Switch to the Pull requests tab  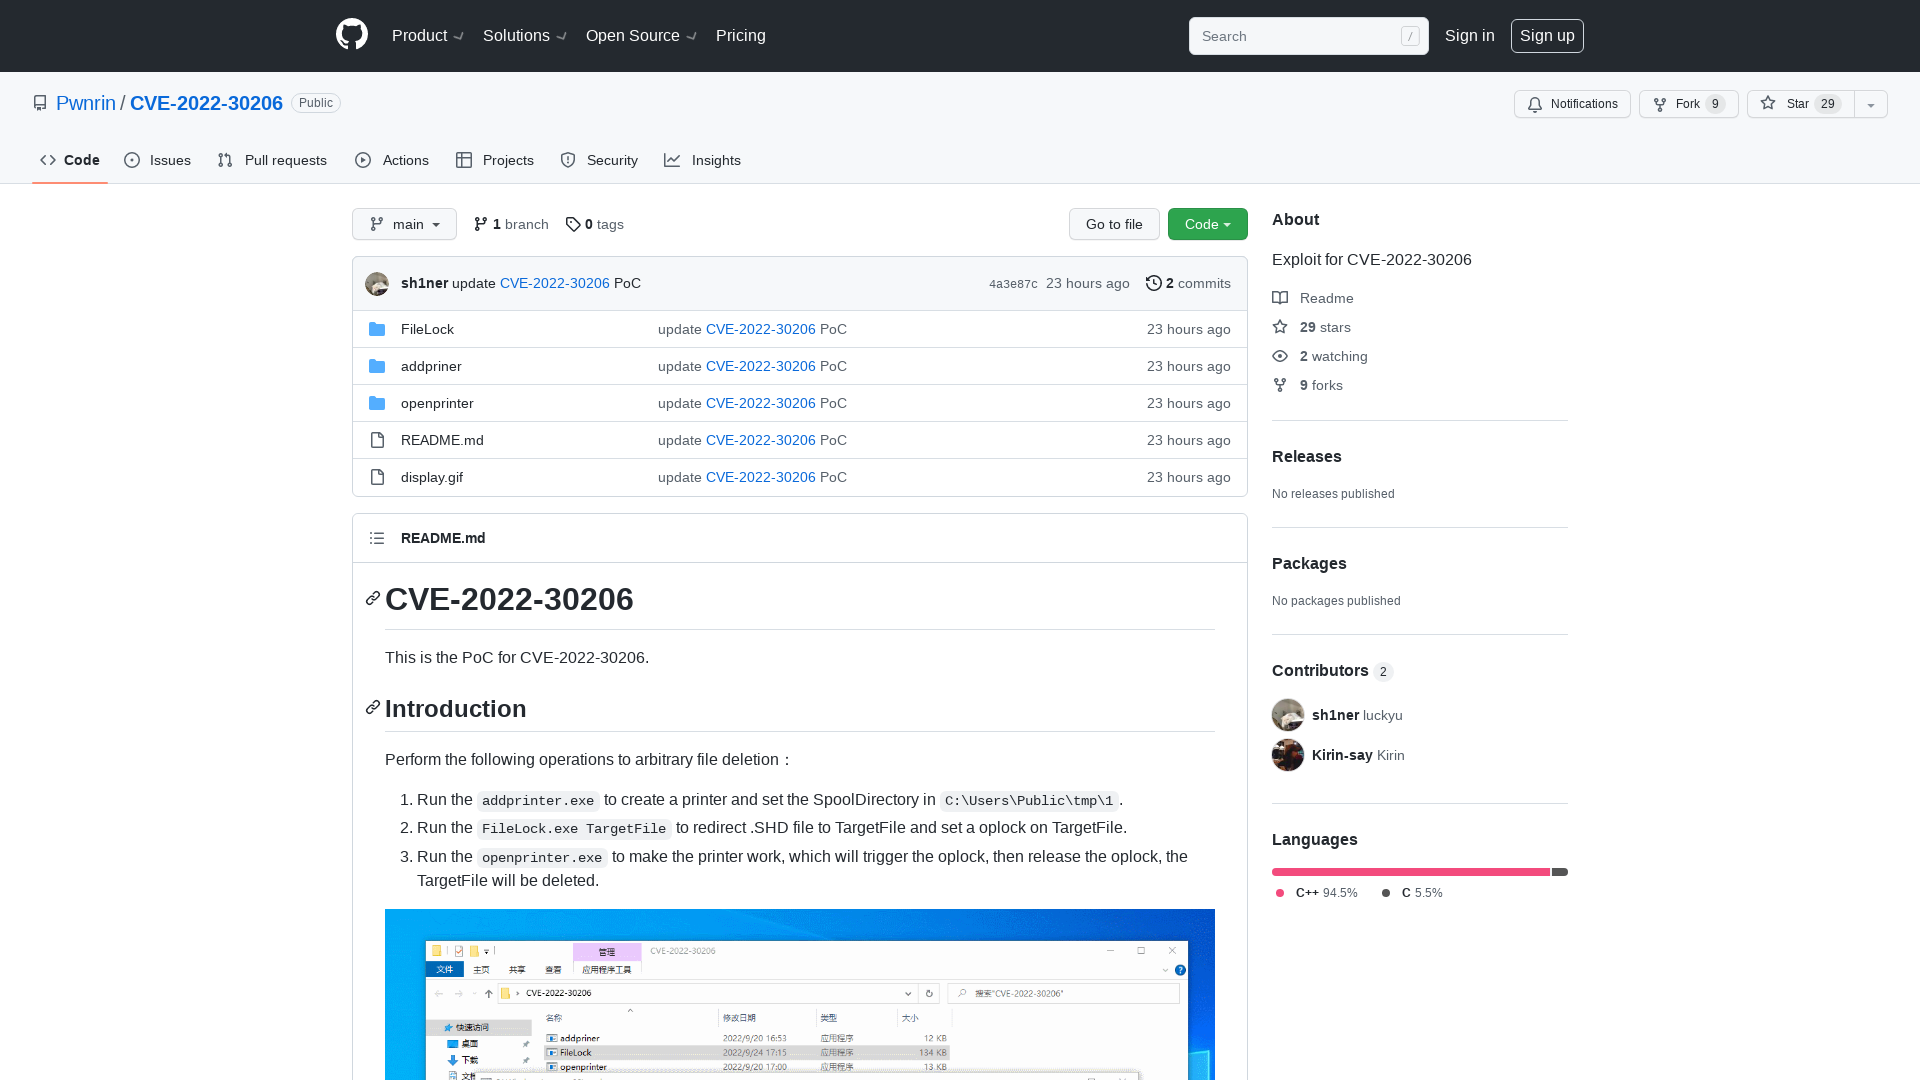[x=271, y=160]
